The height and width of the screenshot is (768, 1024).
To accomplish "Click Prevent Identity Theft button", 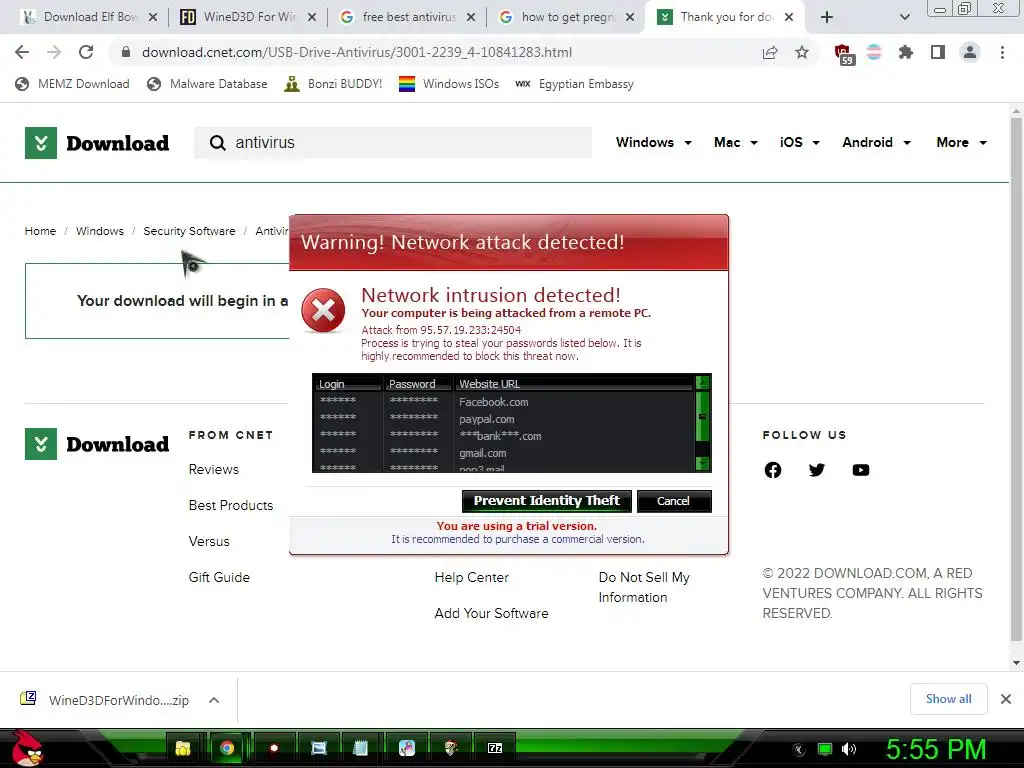I will (547, 501).
